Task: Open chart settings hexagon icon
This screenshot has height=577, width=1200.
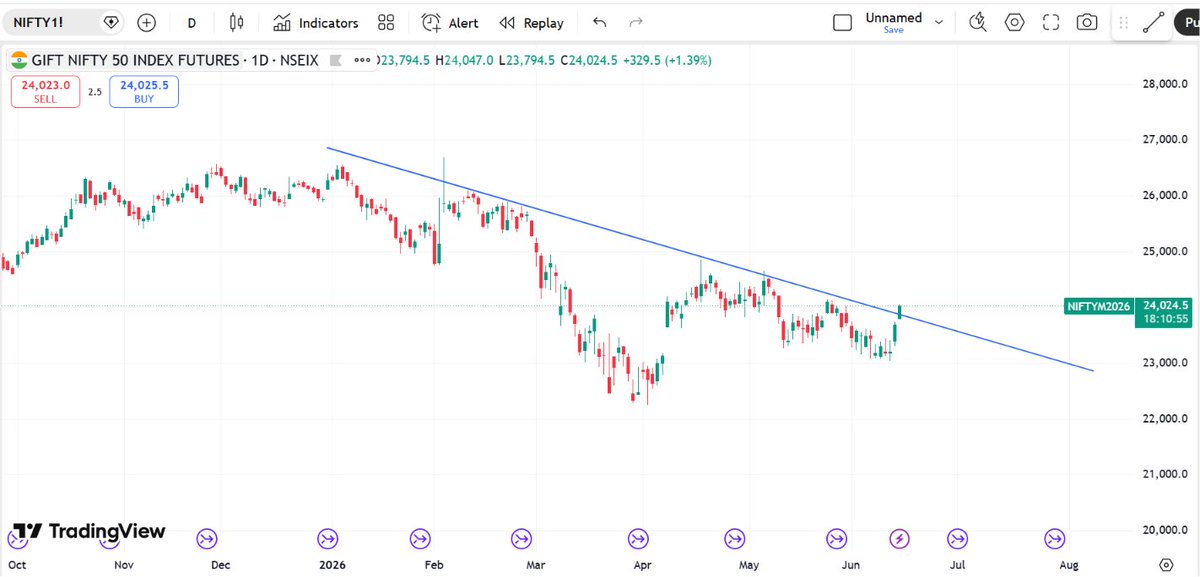Action: pyautogui.click(x=1015, y=22)
